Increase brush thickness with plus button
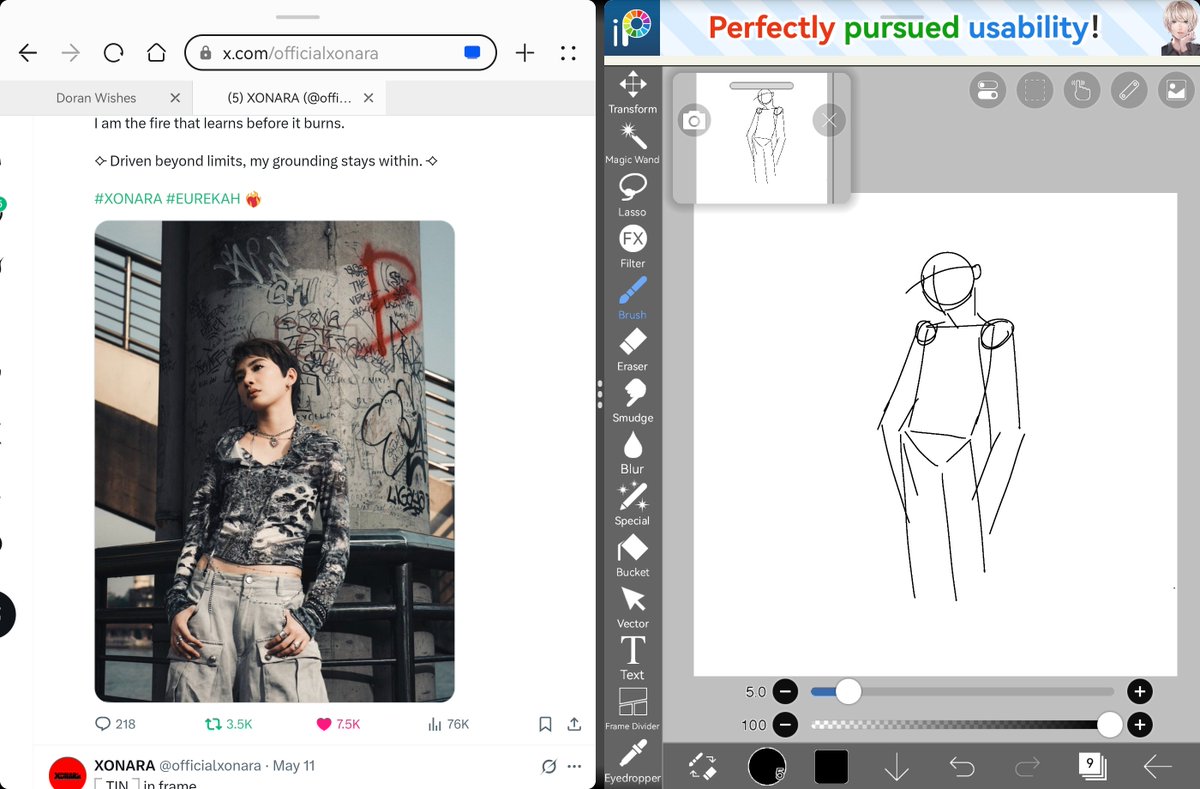 pyautogui.click(x=1138, y=691)
